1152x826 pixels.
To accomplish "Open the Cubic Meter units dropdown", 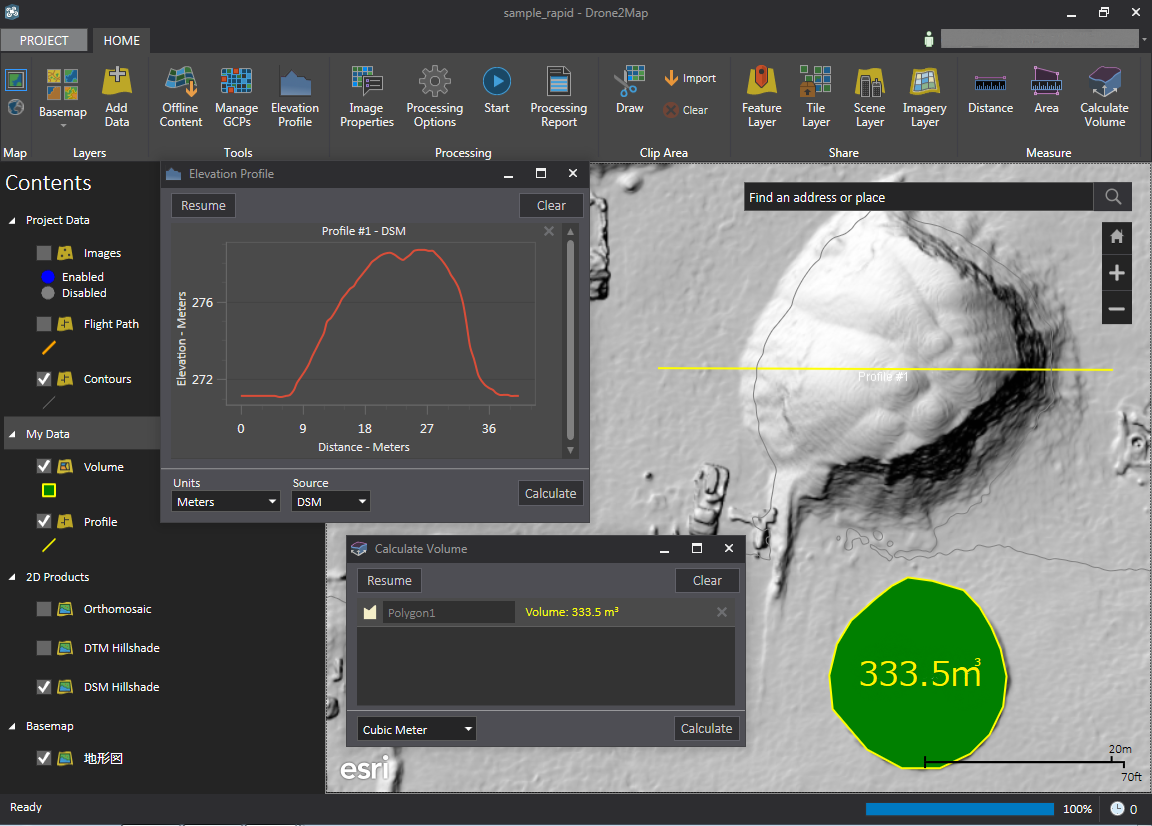I will coord(417,730).
